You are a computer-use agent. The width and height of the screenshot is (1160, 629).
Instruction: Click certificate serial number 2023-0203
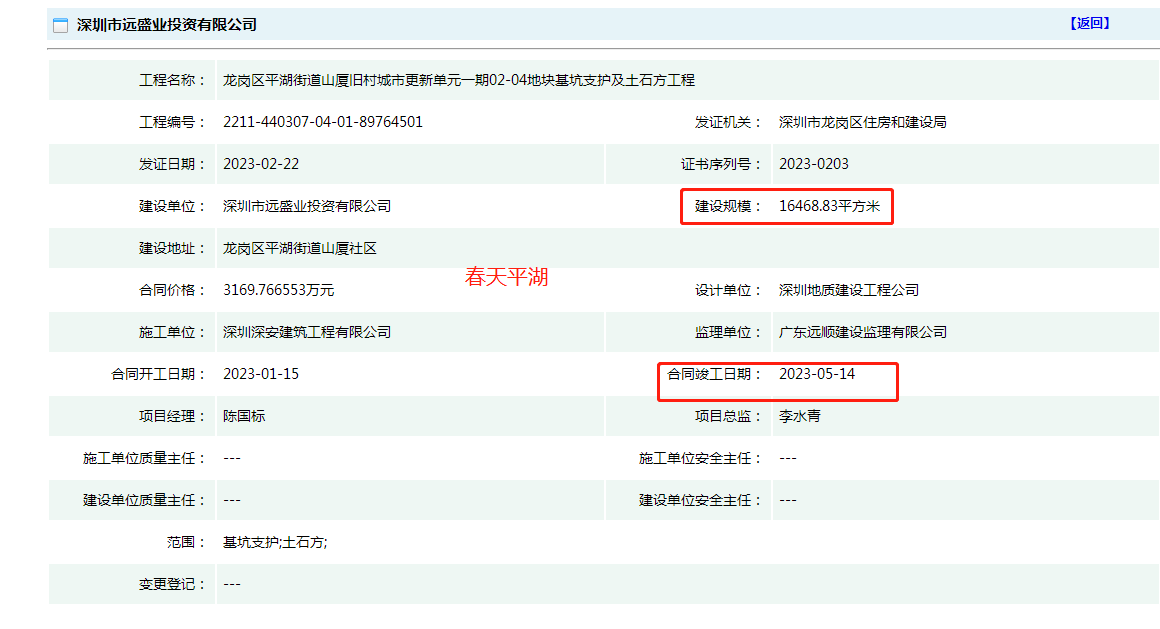[813, 164]
